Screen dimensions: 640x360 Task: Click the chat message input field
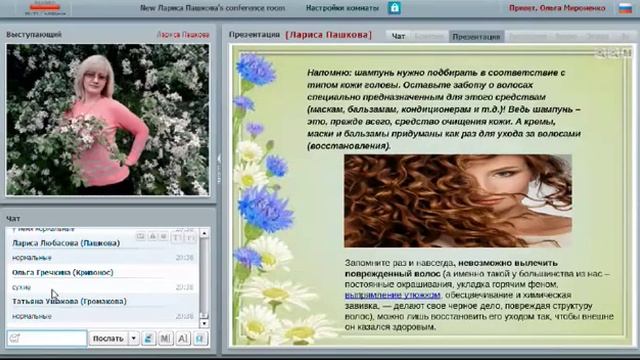tap(47, 338)
